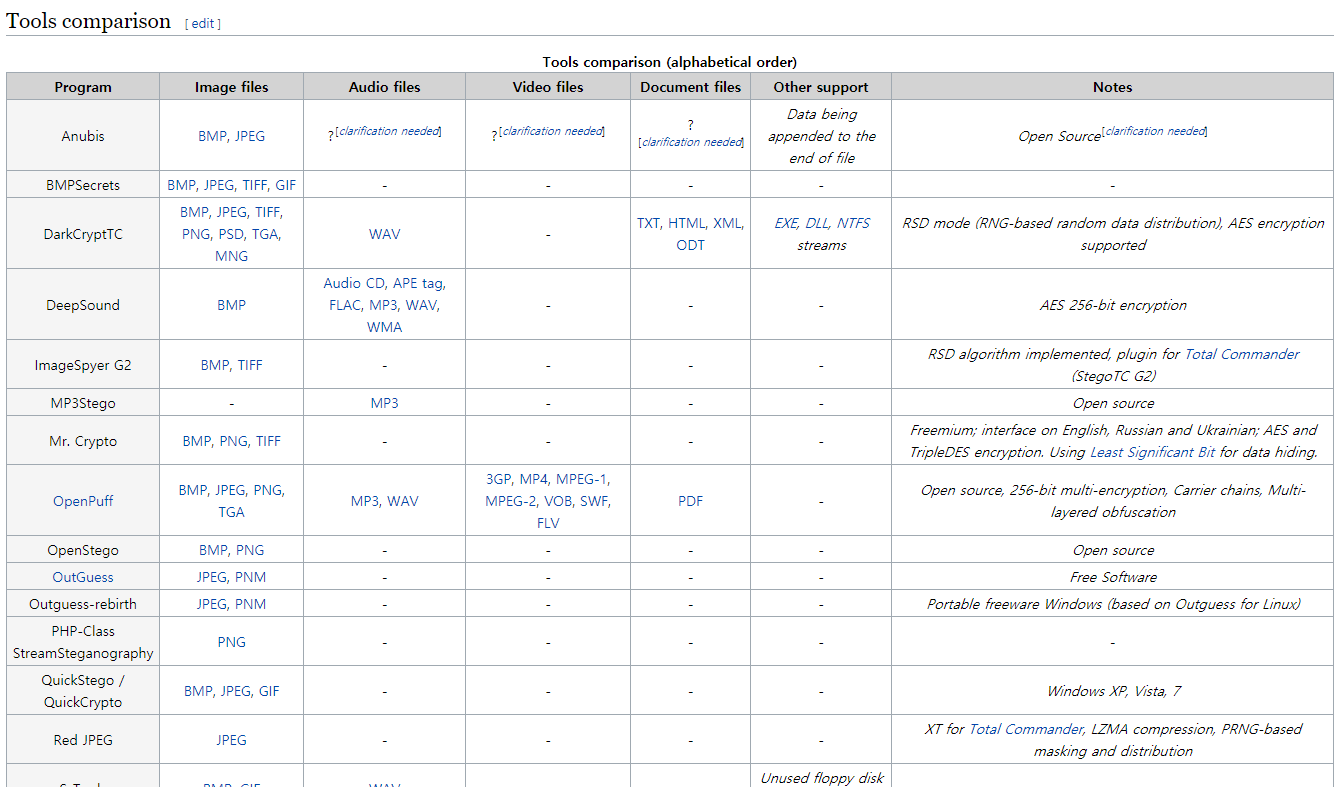Open the Audio CD link in DeepSound row
This screenshot has height=787, width=1341.
pos(354,283)
